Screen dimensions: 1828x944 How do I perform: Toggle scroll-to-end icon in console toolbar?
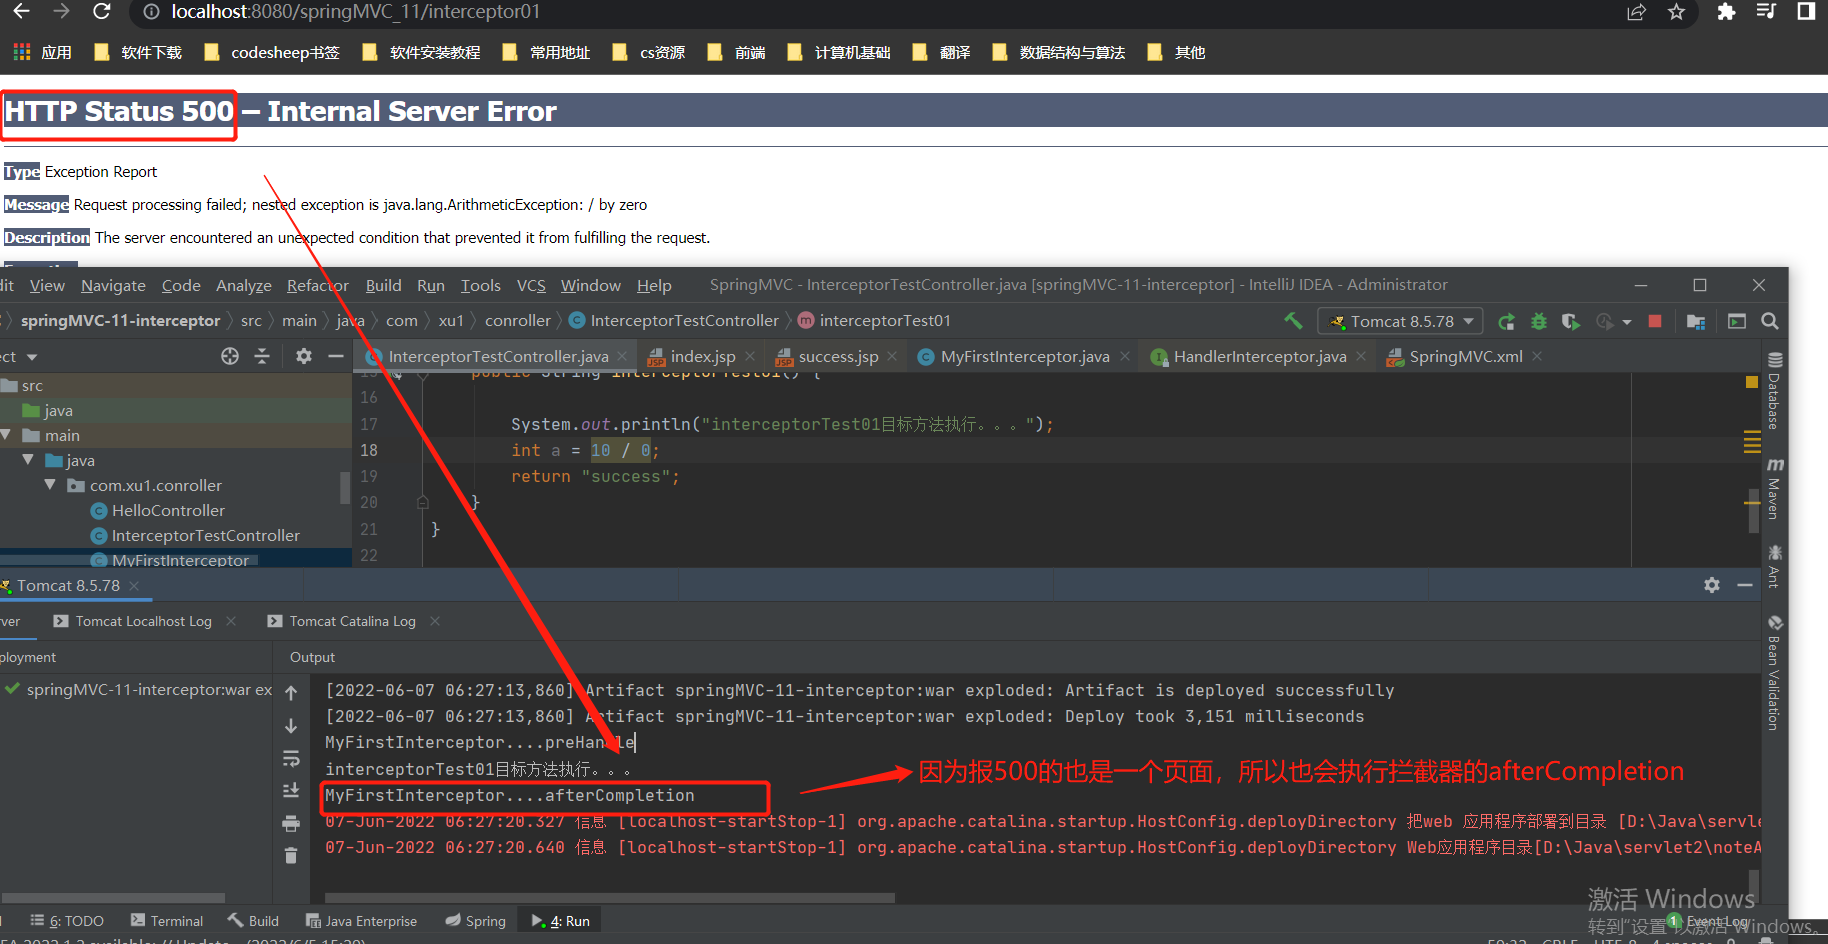coord(291,790)
